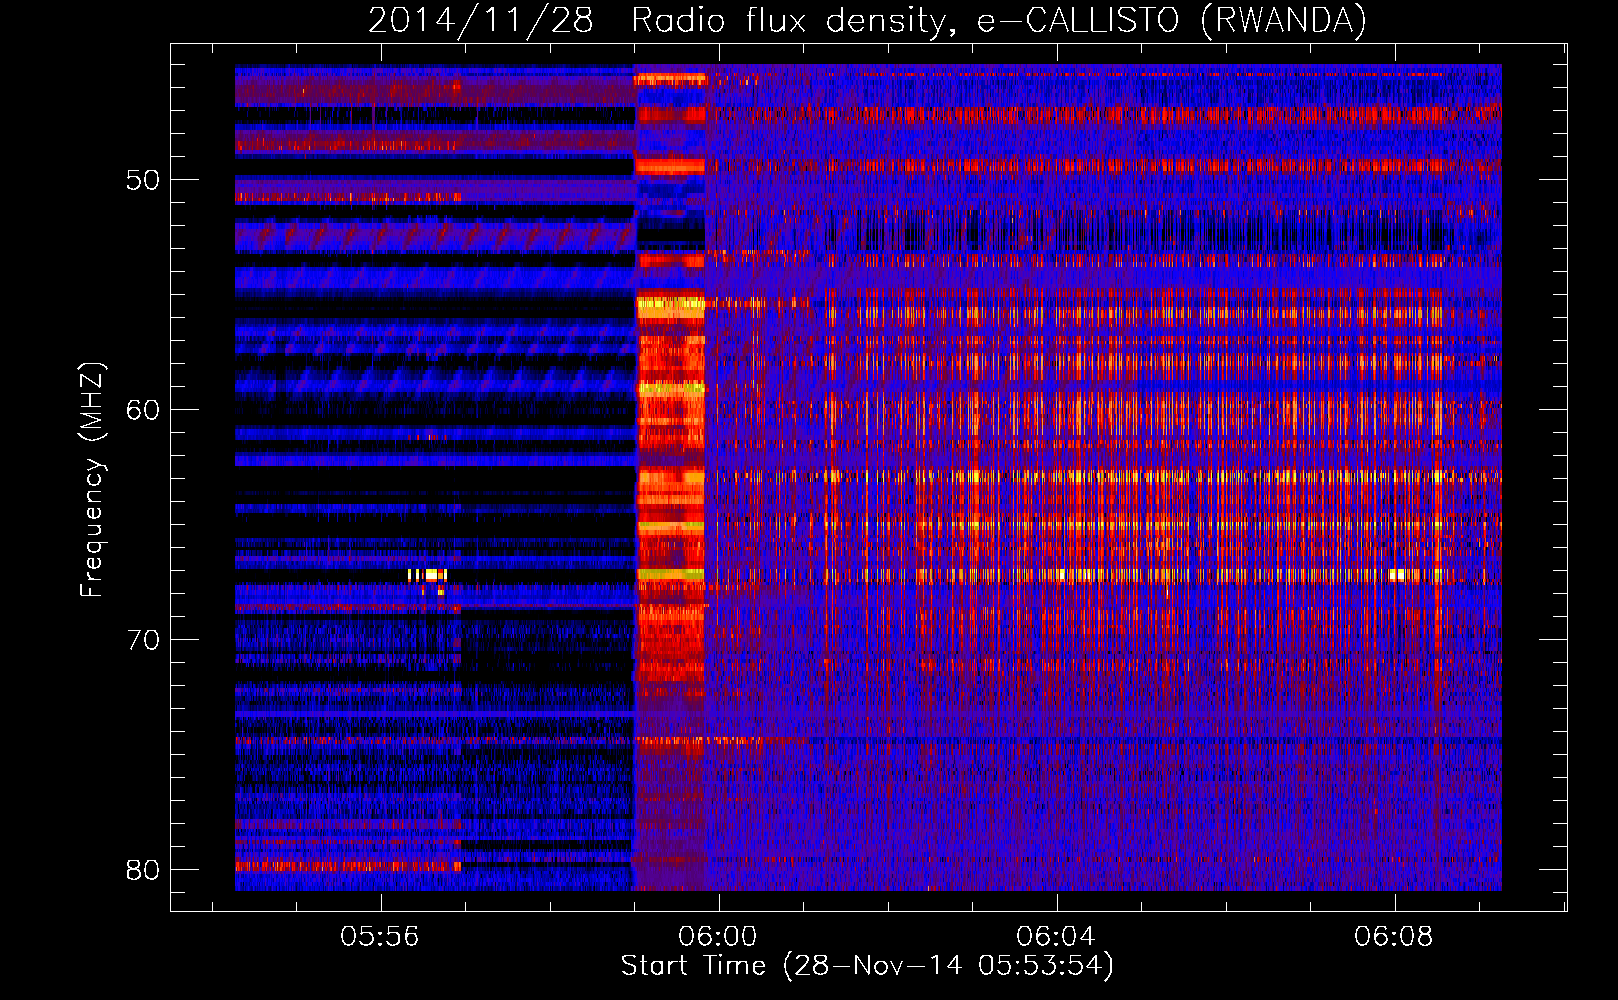Click the bright yellow burst near 67 MHz before 05:57
1618x1000 pixels.
[428, 575]
